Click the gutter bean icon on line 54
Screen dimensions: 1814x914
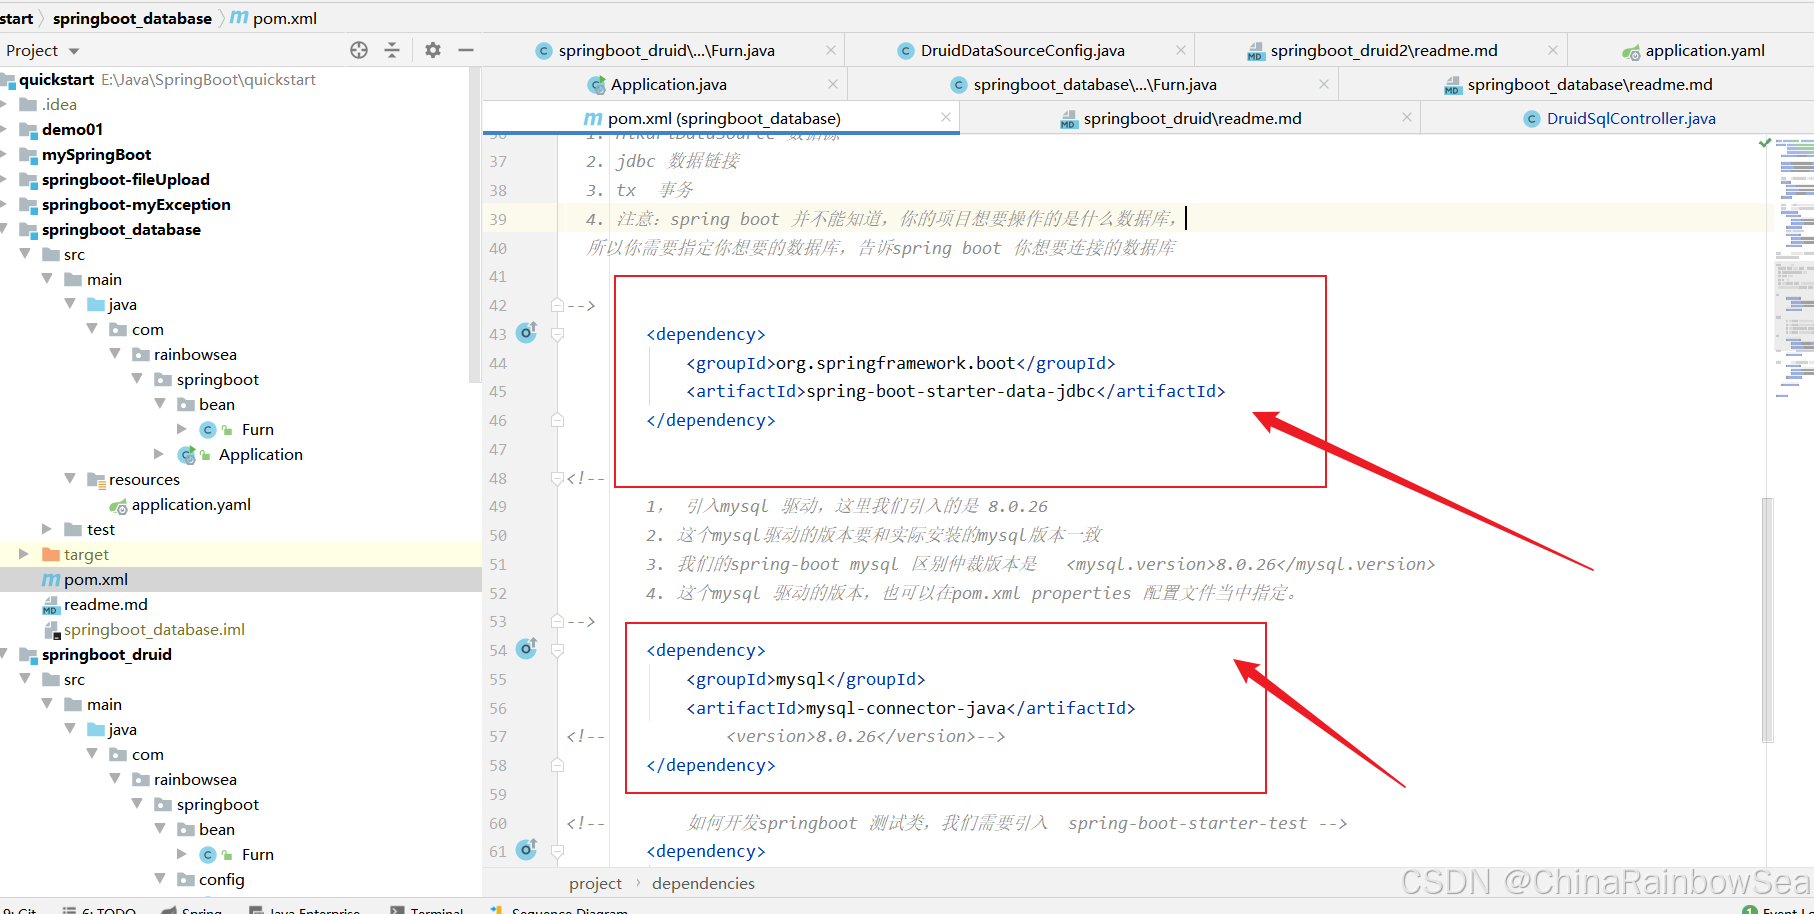(527, 649)
